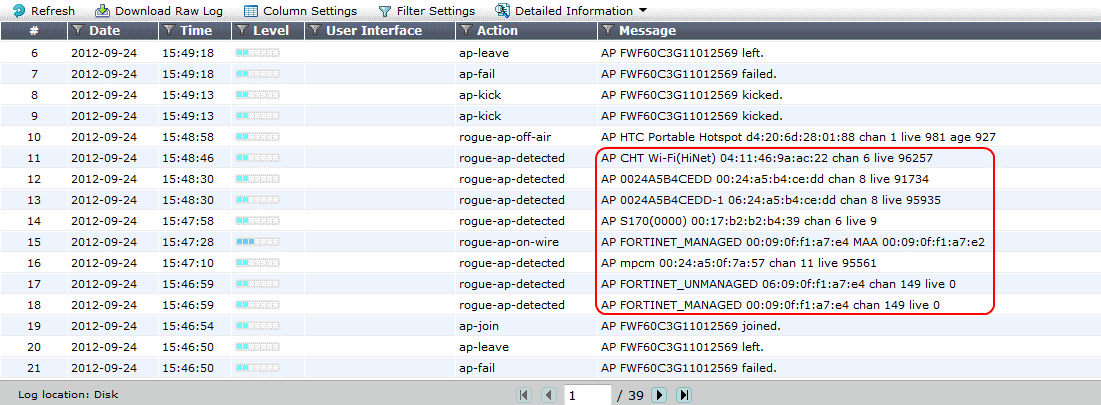Click the Action column header label
Screen dimensions: 1101x405
coord(497,30)
